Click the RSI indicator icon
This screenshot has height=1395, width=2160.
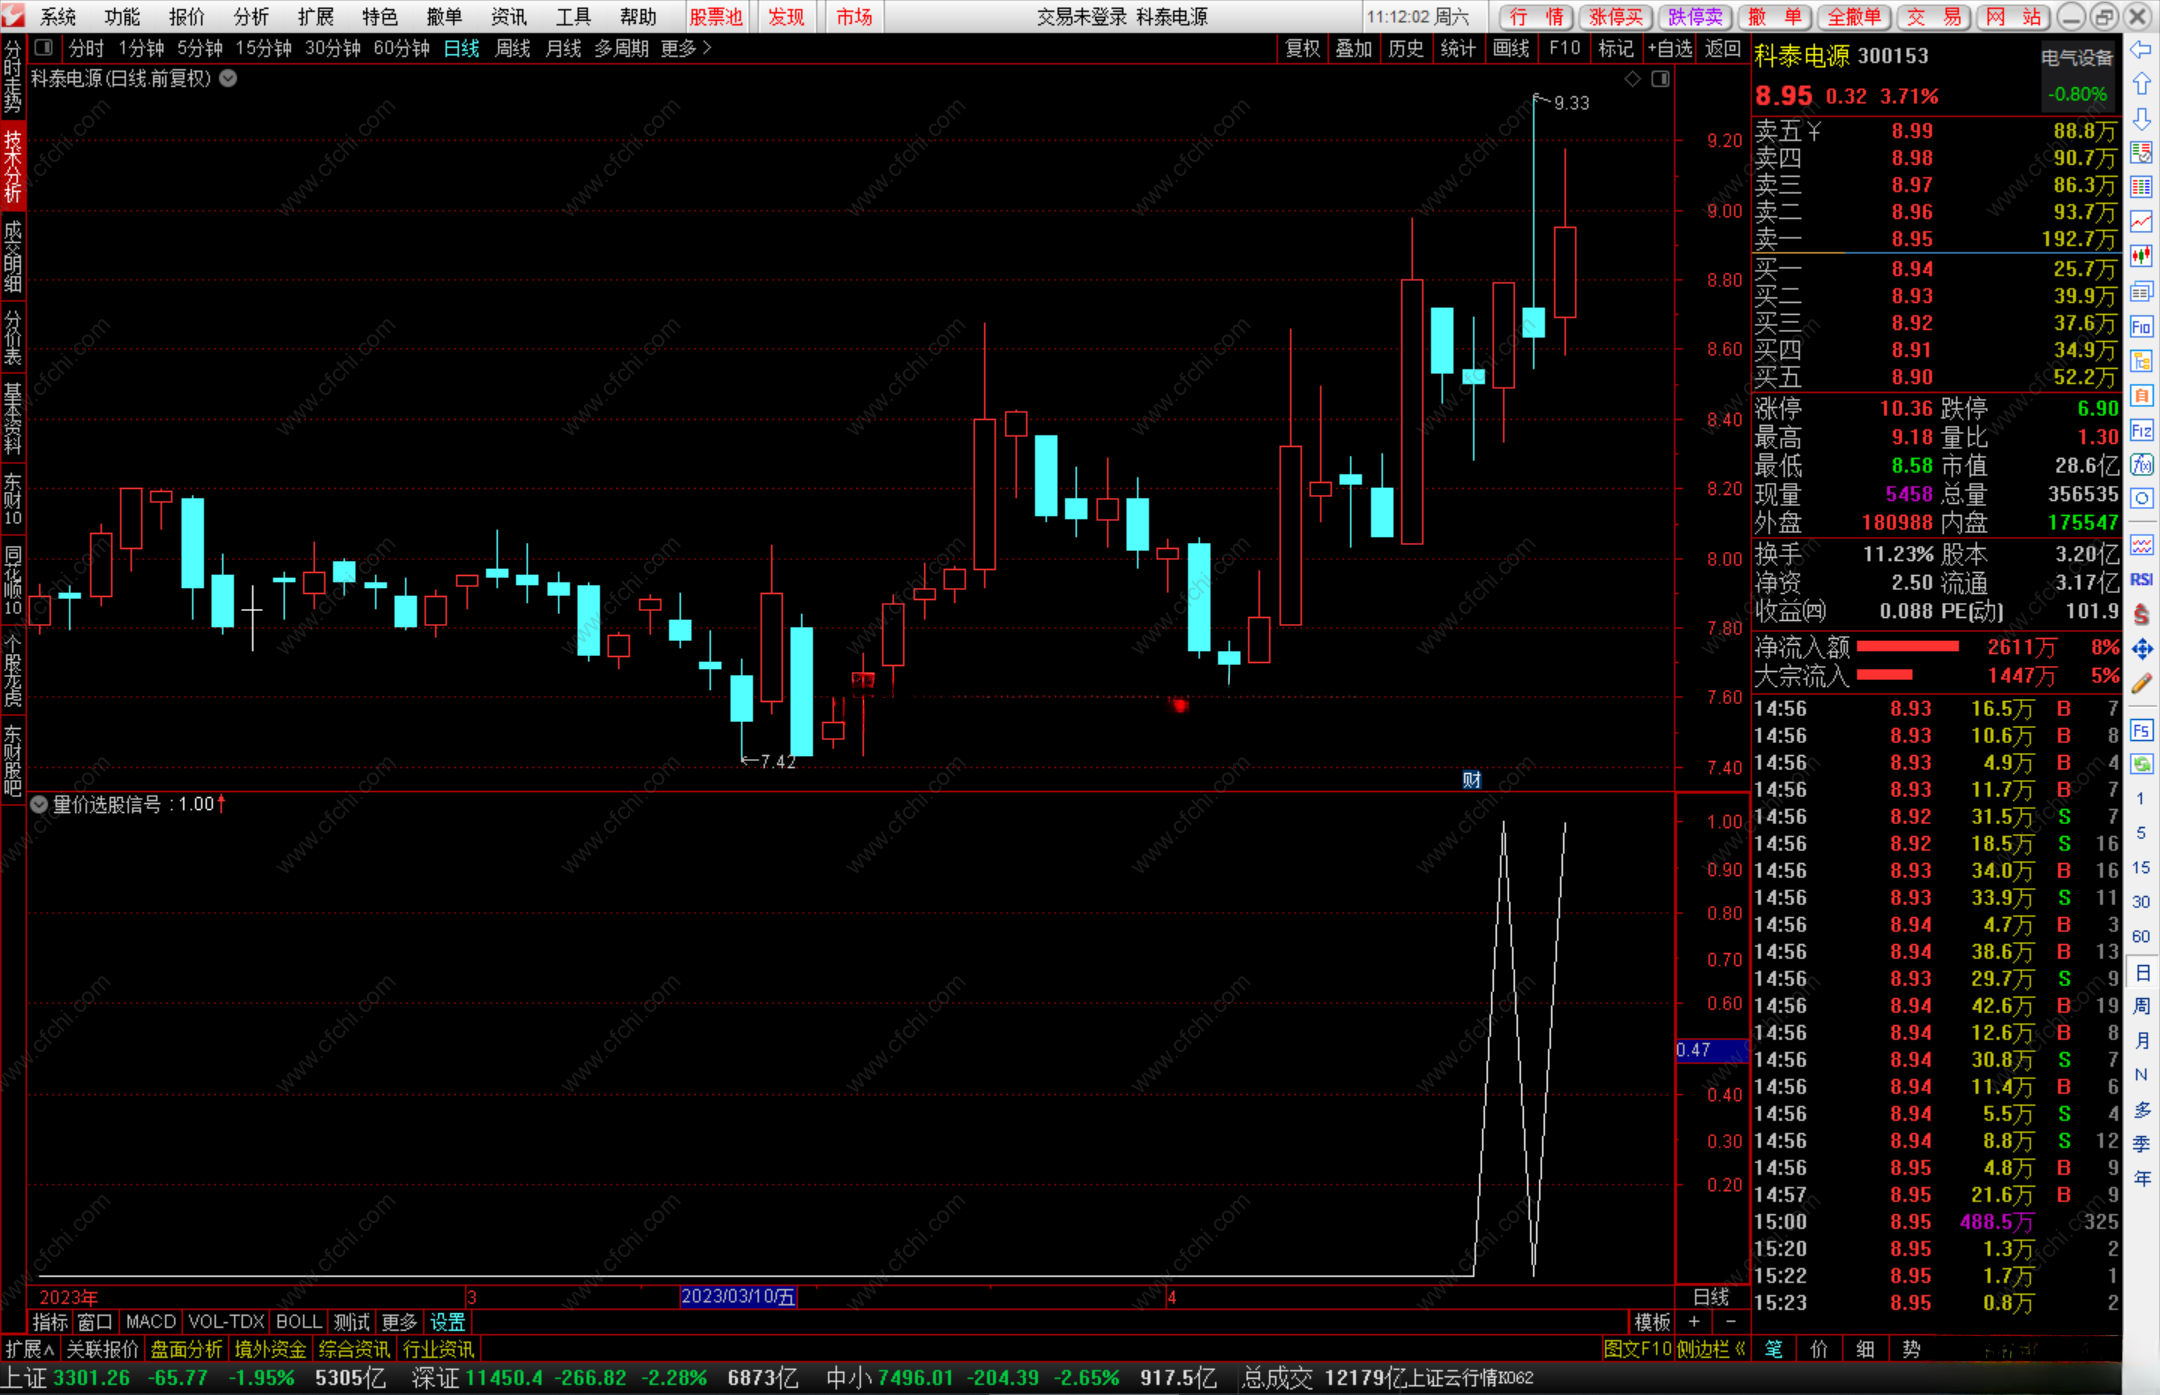click(x=2141, y=580)
